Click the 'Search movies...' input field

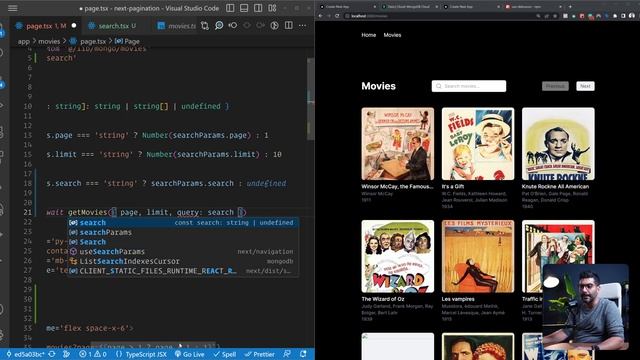click(469, 86)
